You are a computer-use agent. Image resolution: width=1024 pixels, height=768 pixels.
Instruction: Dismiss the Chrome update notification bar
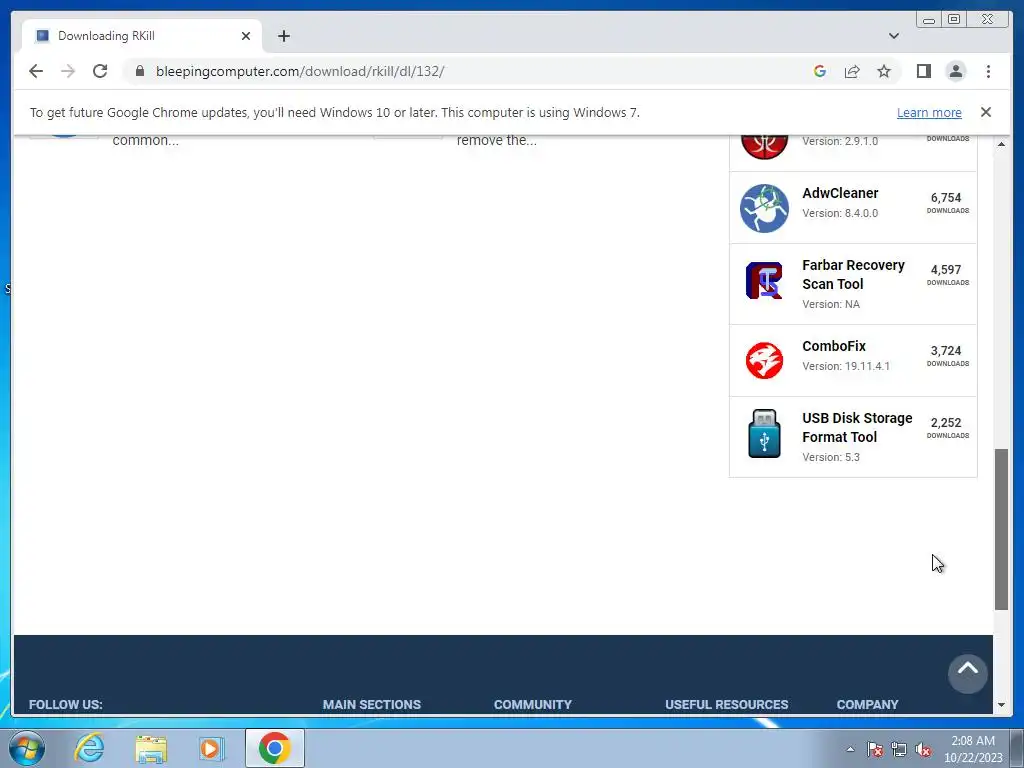click(986, 112)
